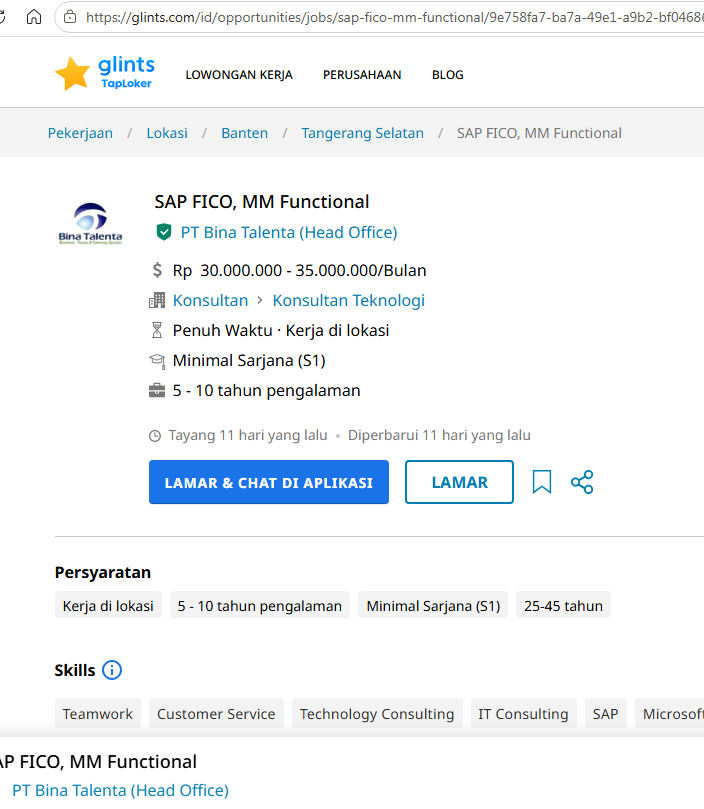The width and height of the screenshot is (704, 809).
Task: Open the Konsultan Teknologi link
Action: coord(348,300)
